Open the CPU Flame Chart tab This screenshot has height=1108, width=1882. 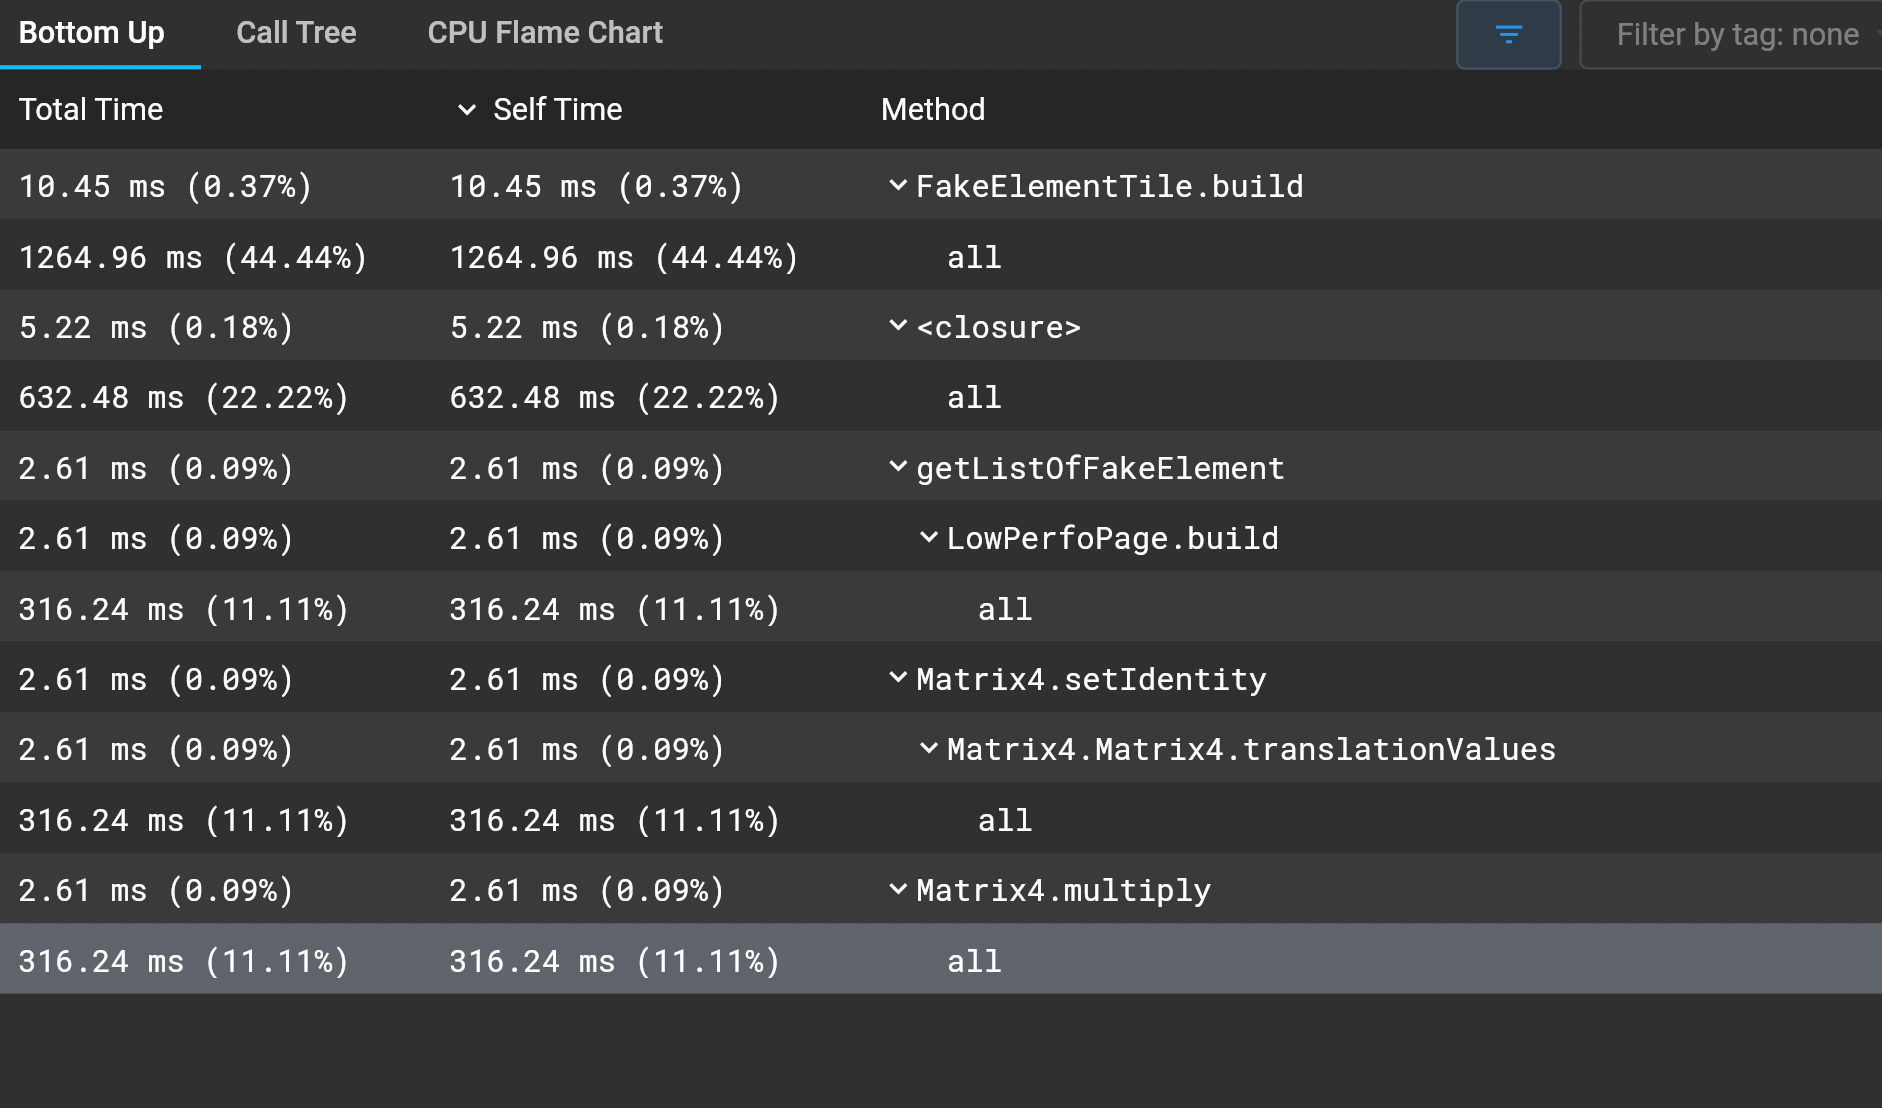pos(545,33)
